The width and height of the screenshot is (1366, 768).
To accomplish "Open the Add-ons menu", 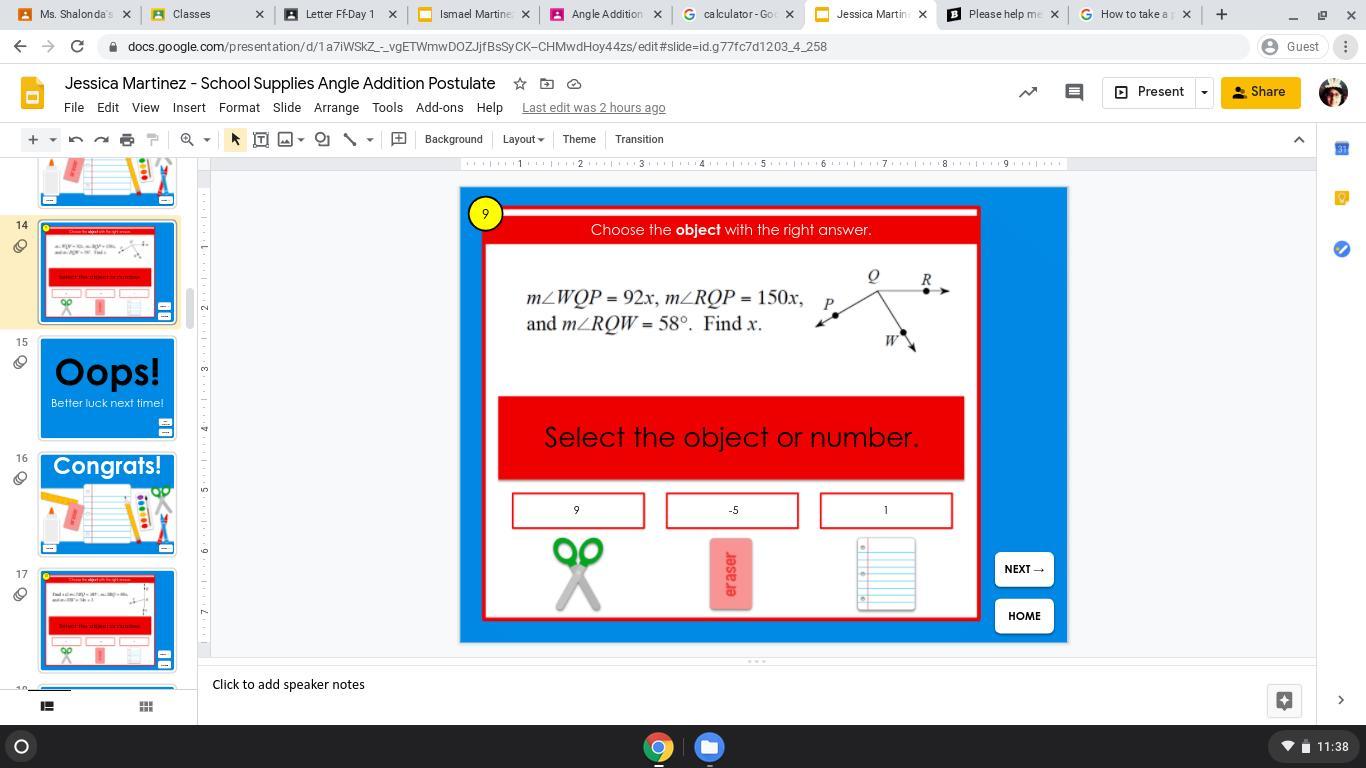I will point(439,108).
